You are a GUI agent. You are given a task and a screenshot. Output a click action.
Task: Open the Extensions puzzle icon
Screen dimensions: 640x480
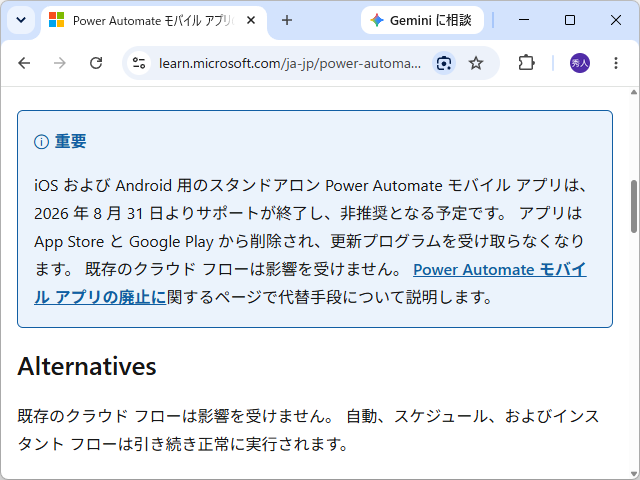pos(526,63)
